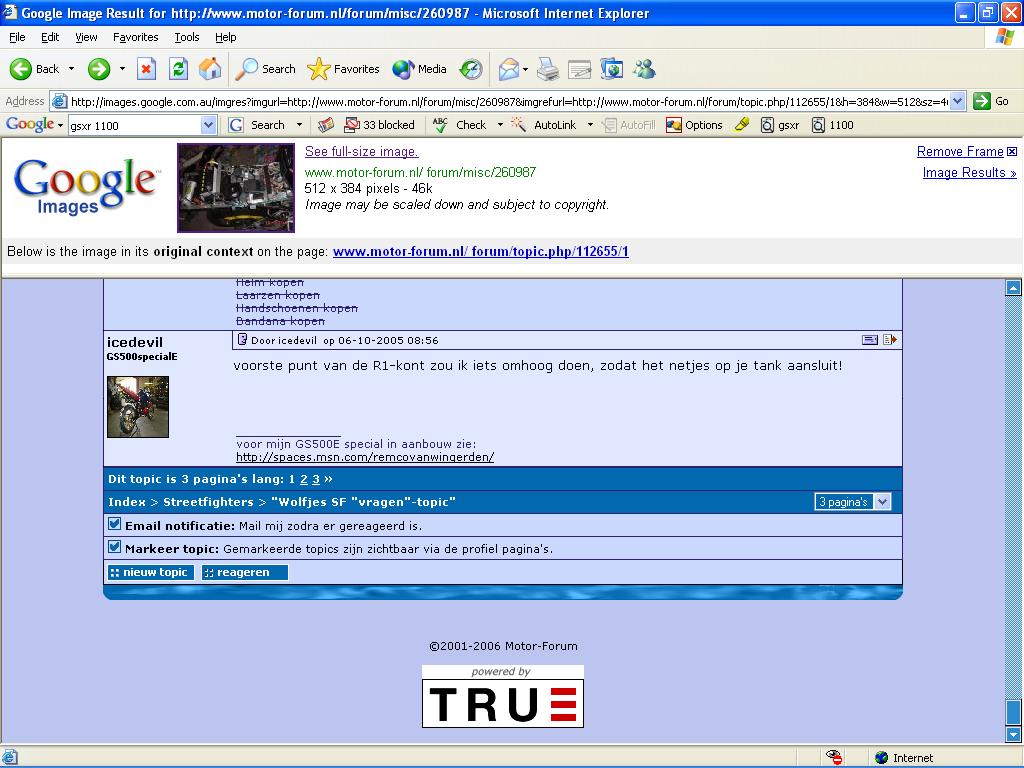
Task: Open the Favorites menu
Action: coord(135,37)
